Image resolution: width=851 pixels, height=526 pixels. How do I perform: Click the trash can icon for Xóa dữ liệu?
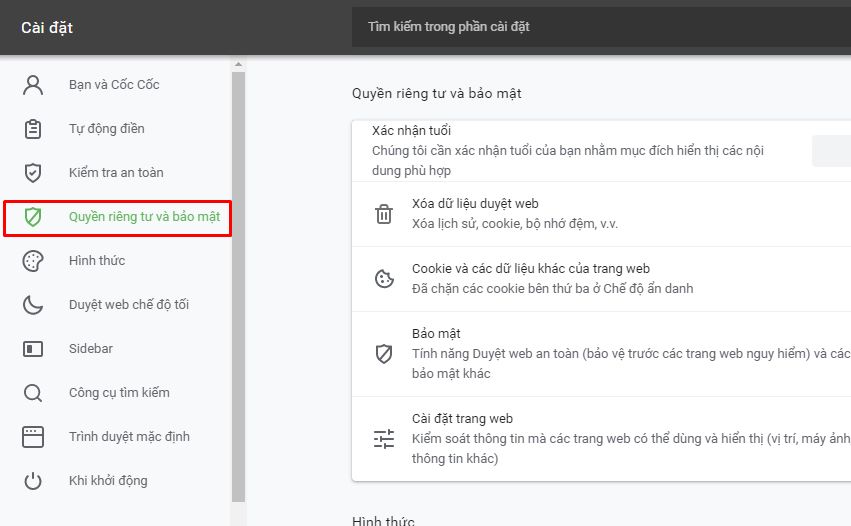click(x=384, y=214)
